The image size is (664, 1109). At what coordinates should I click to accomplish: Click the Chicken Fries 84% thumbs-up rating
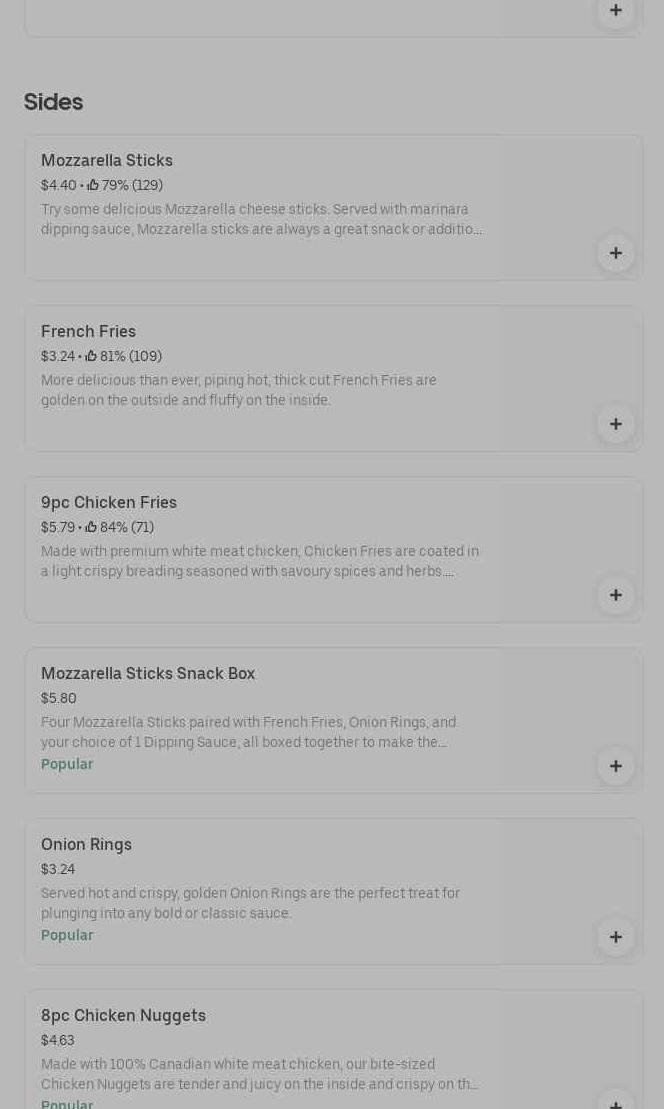pyautogui.click(x=120, y=528)
